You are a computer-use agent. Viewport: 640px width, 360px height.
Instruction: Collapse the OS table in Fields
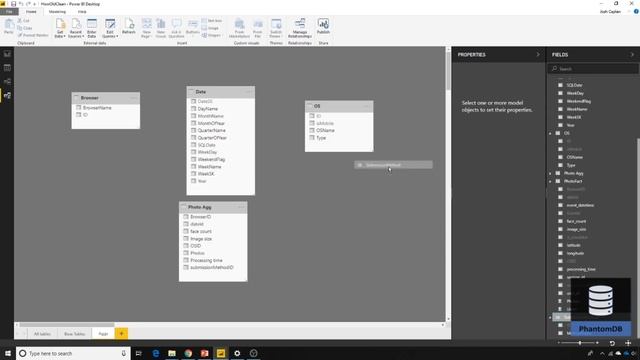pyautogui.click(x=550, y=133)
